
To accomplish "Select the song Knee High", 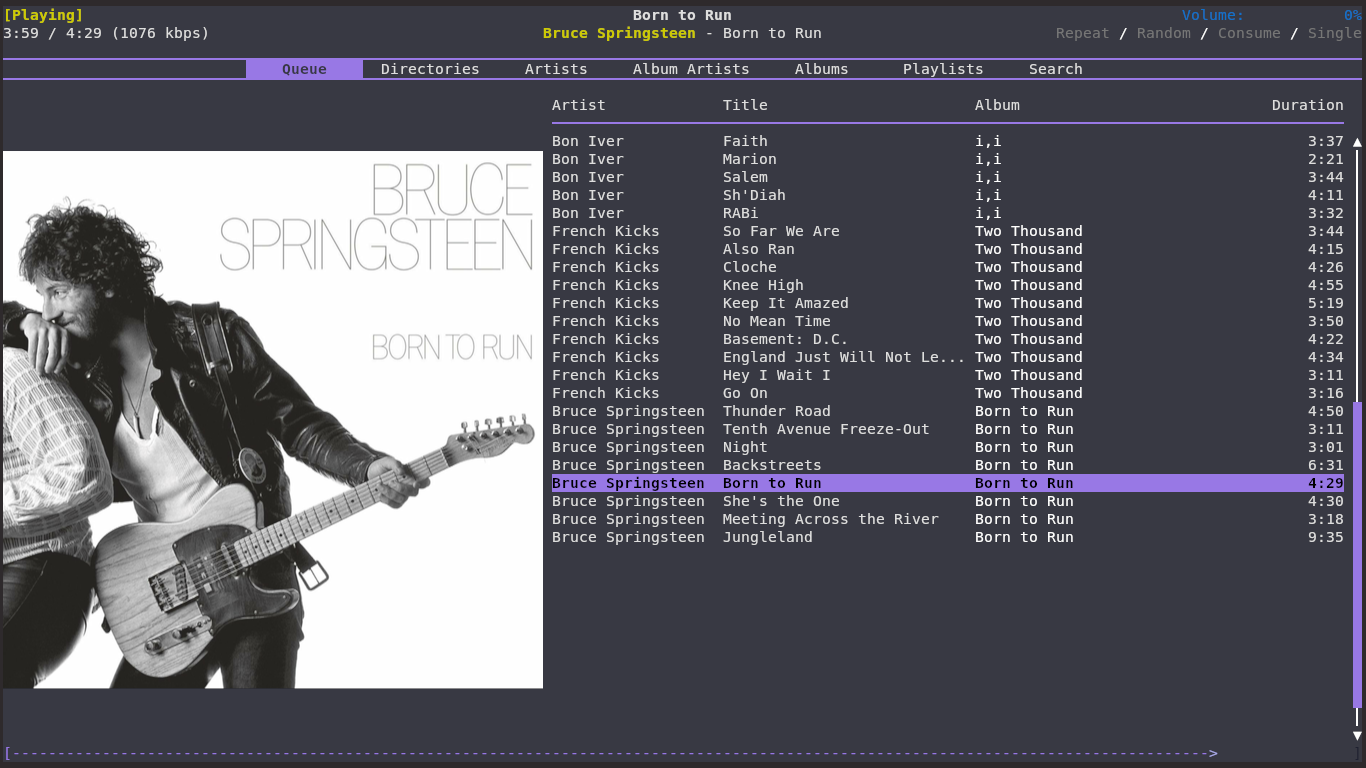I will tap(948, 285).
